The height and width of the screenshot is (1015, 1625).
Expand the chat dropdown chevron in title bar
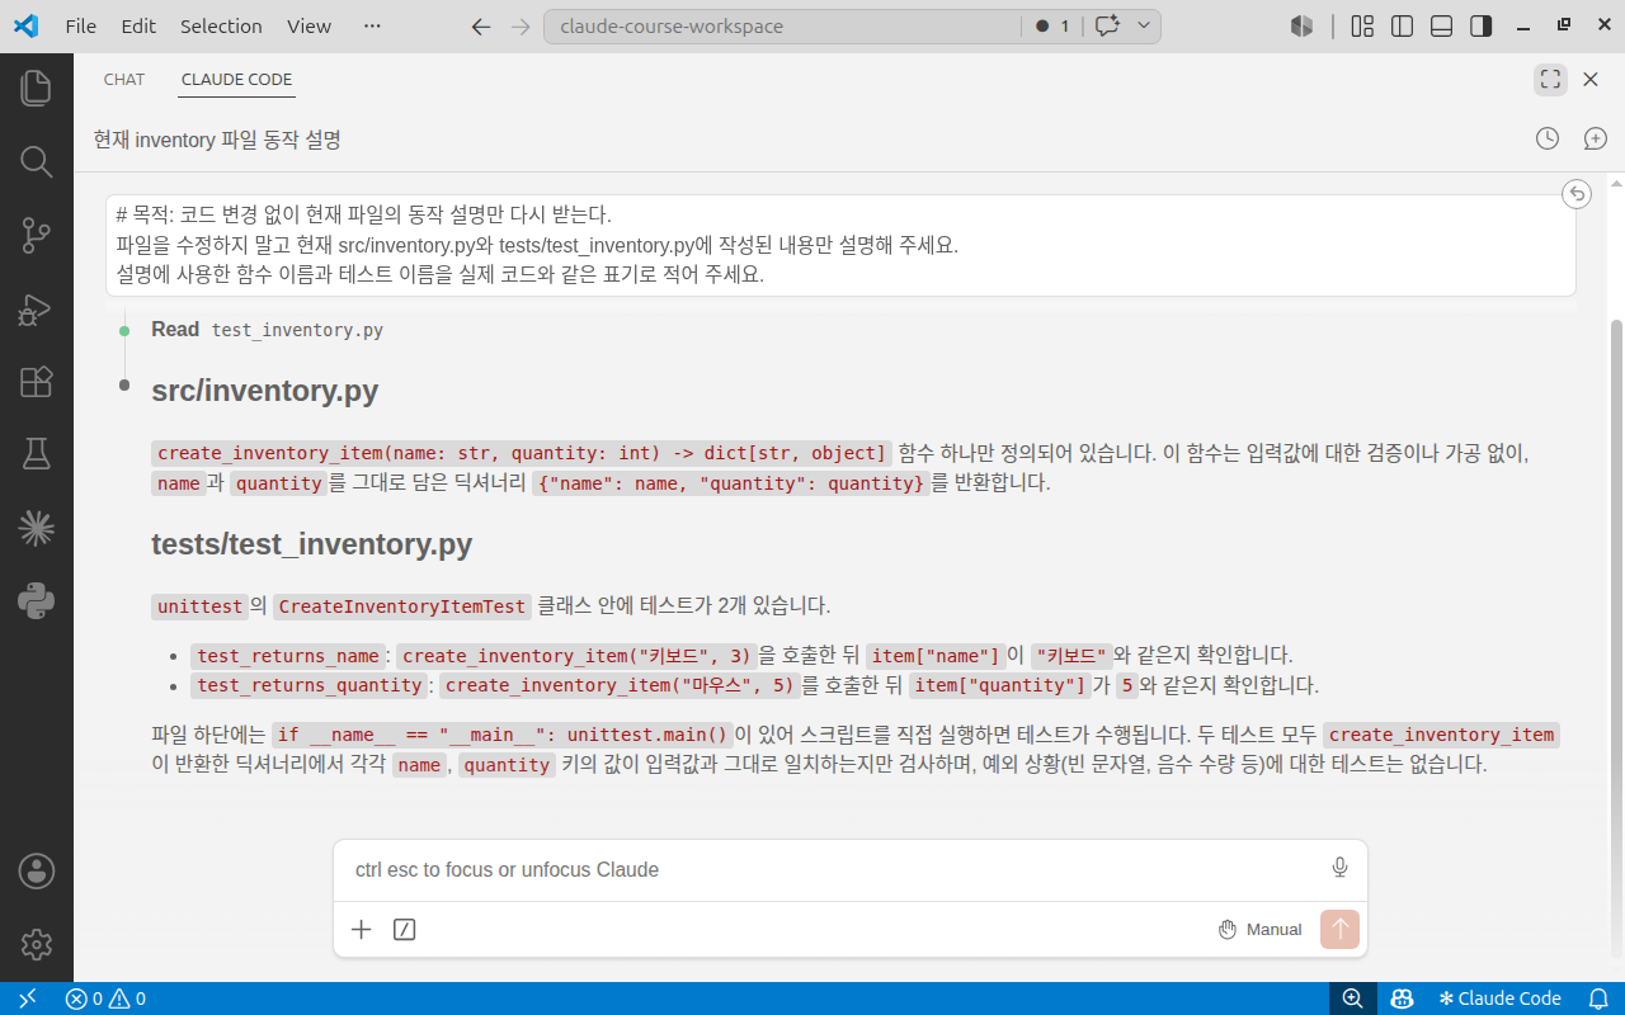point(1143,26)
